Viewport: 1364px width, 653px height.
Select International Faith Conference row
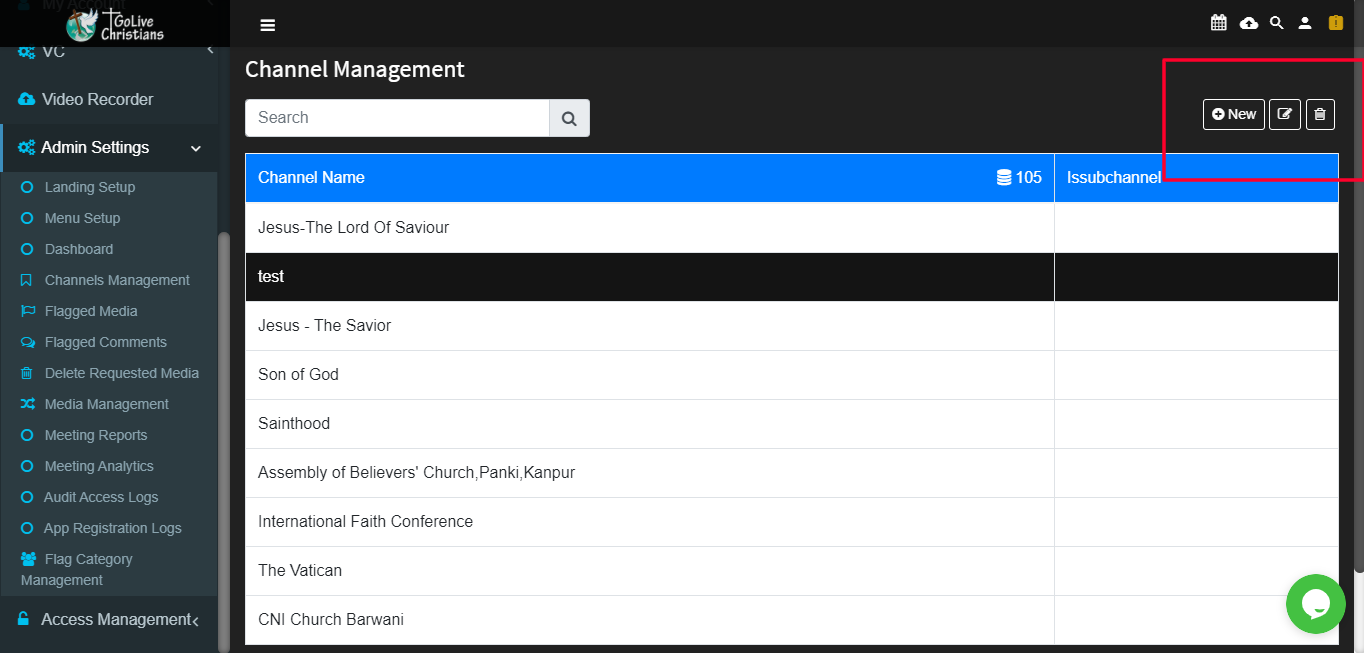click(x=792, y=522)
